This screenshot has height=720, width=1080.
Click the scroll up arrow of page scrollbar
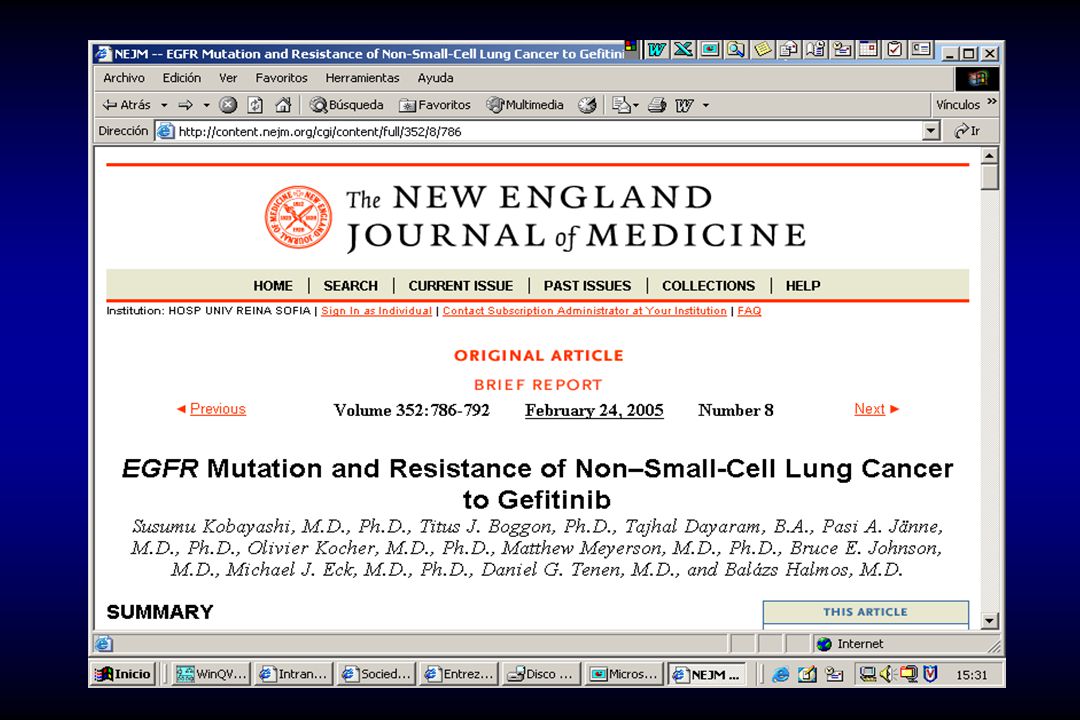tap(990, 156)
